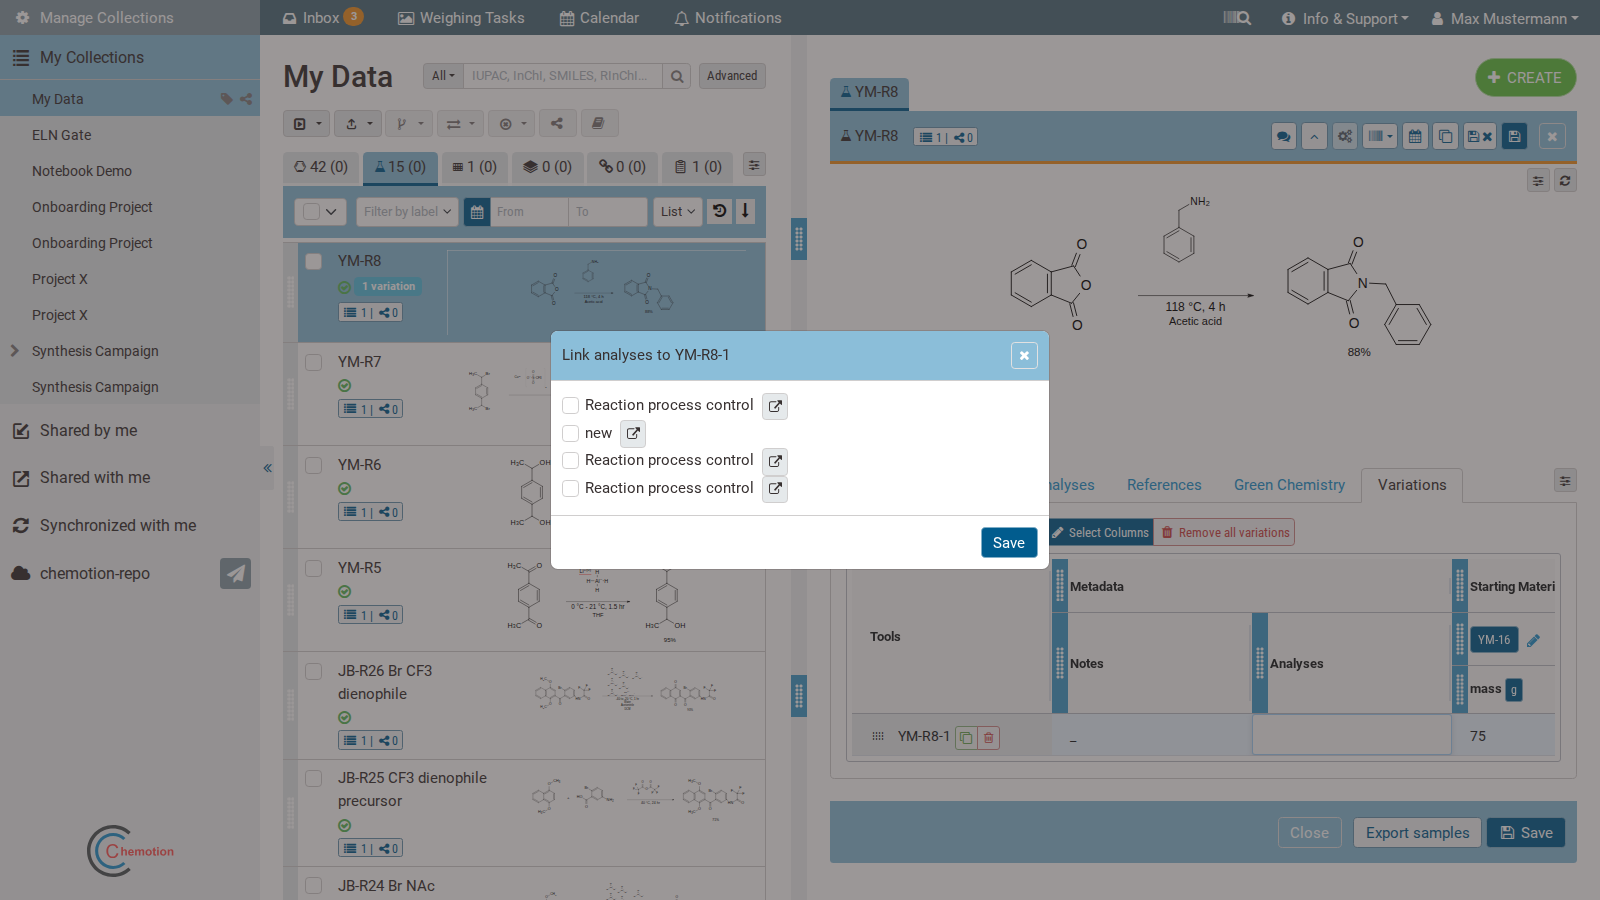
Task: Open the List view mode dropdown
Action: pyautogui.click(x=678, y=211)
